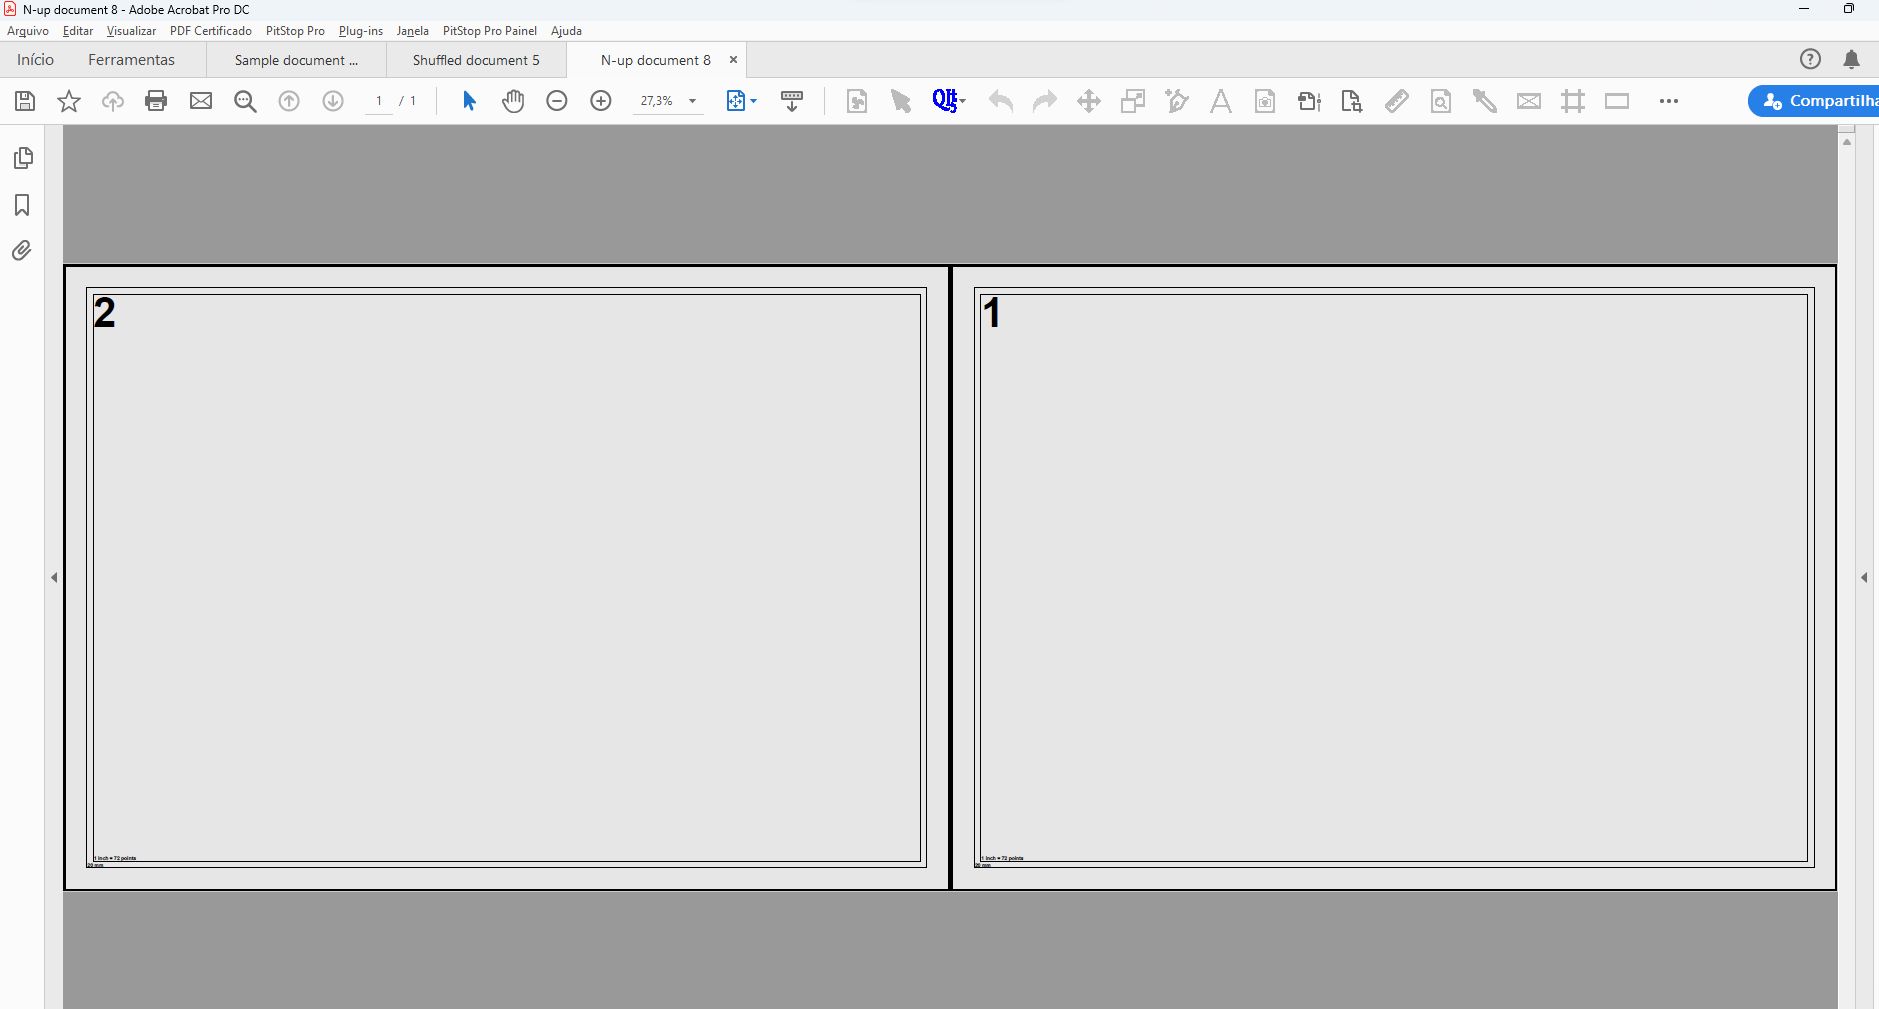Close the N-up document 8 tab

pos(733,60)
